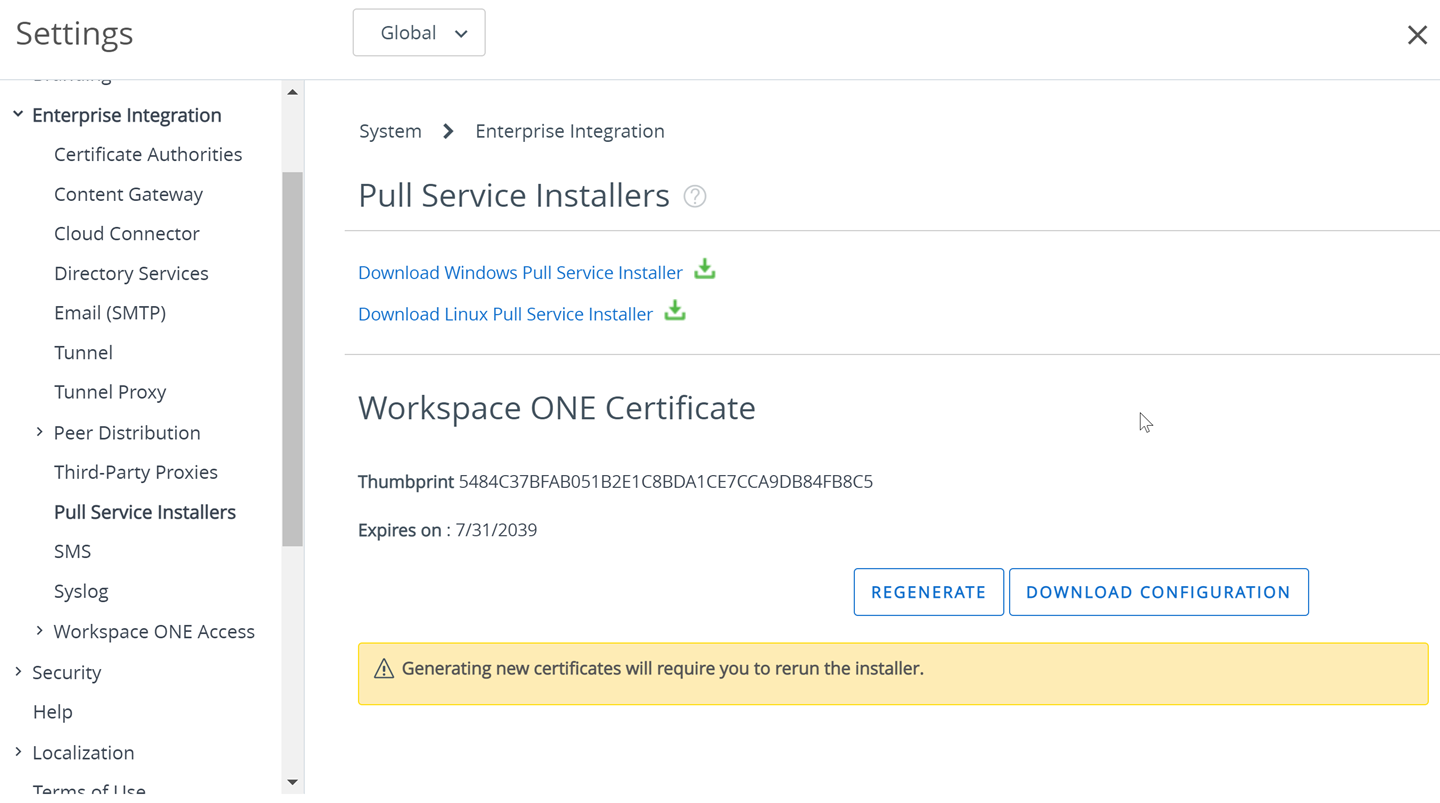The width and height of the screenshot is (1440, 803).
Task: Open the Security settings label
Action: click(66, 672)
